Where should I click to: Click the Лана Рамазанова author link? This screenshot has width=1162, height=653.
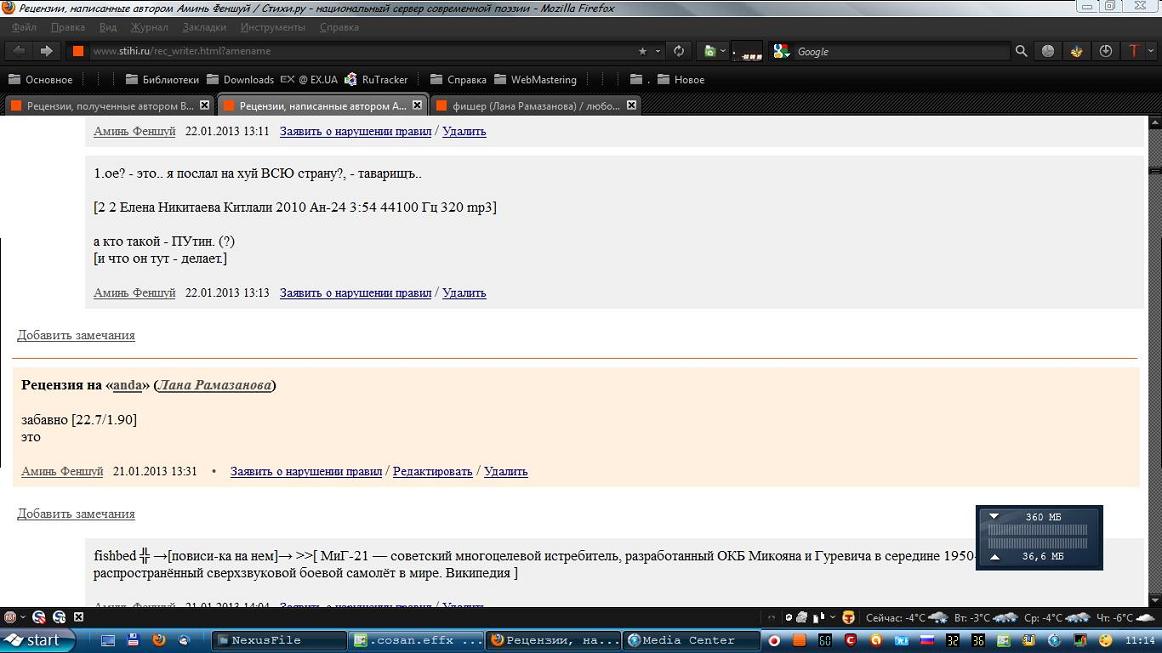[x=215, y=385]
